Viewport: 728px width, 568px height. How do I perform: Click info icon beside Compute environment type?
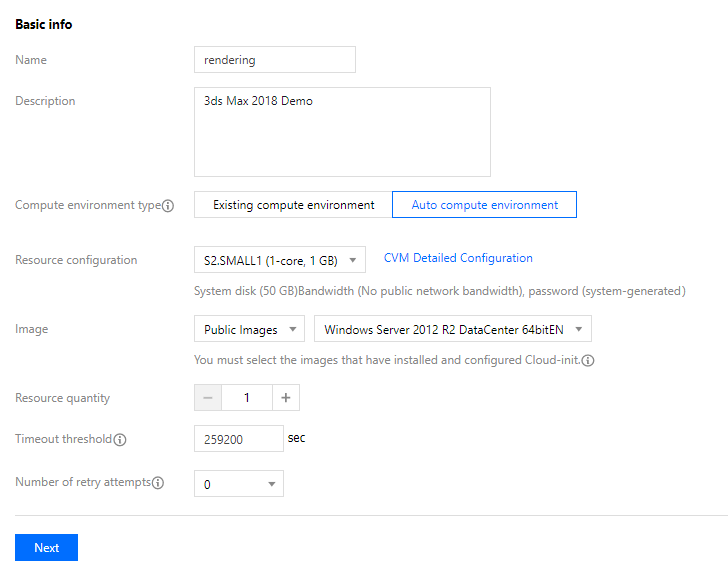[168, 206]
